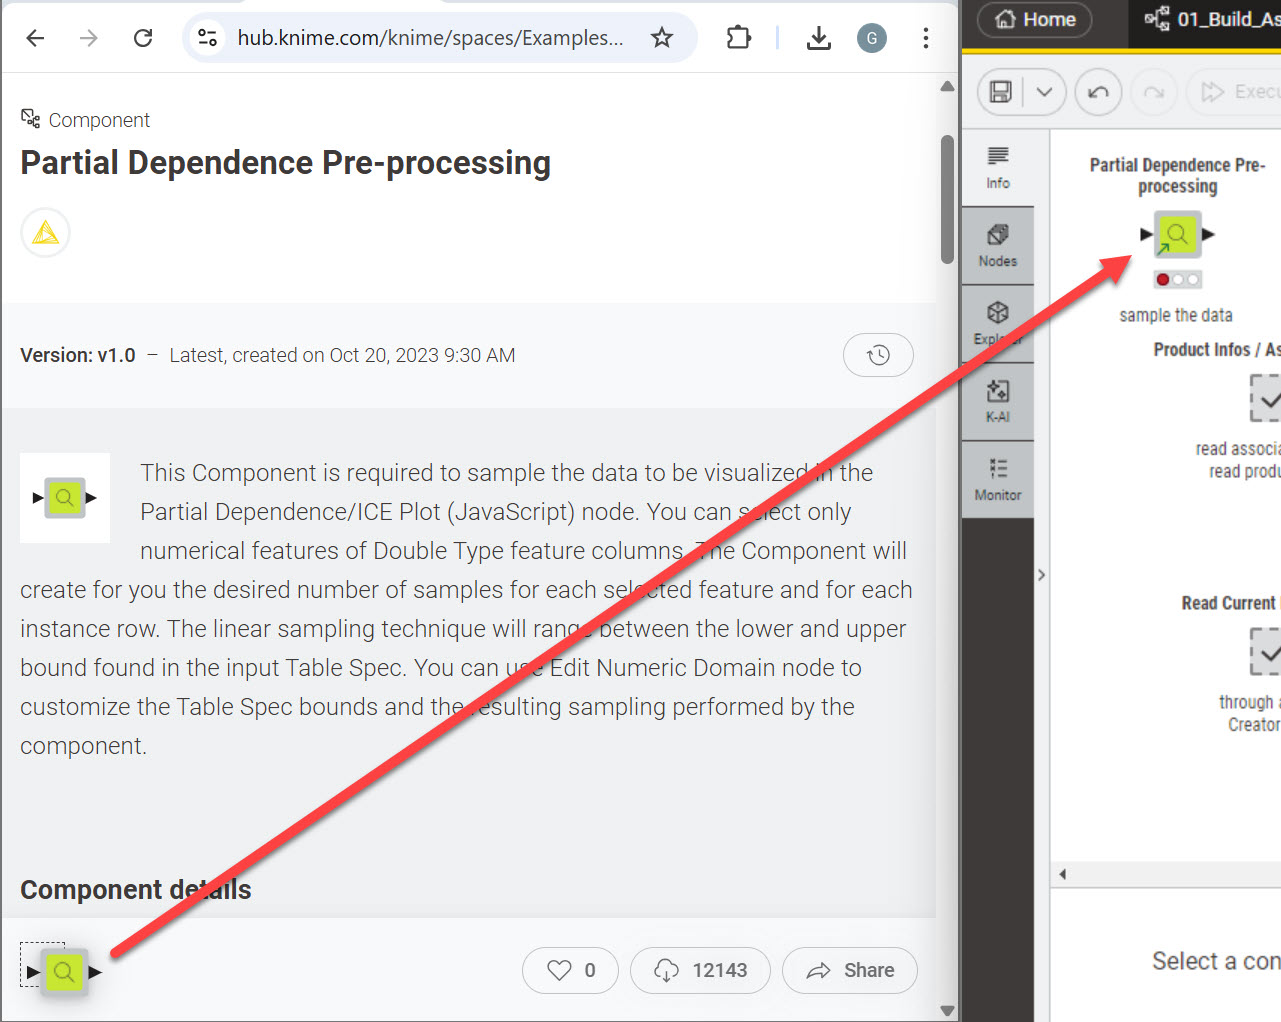
Task: Click the output port of the canvas node
Action: [1209, 234]
